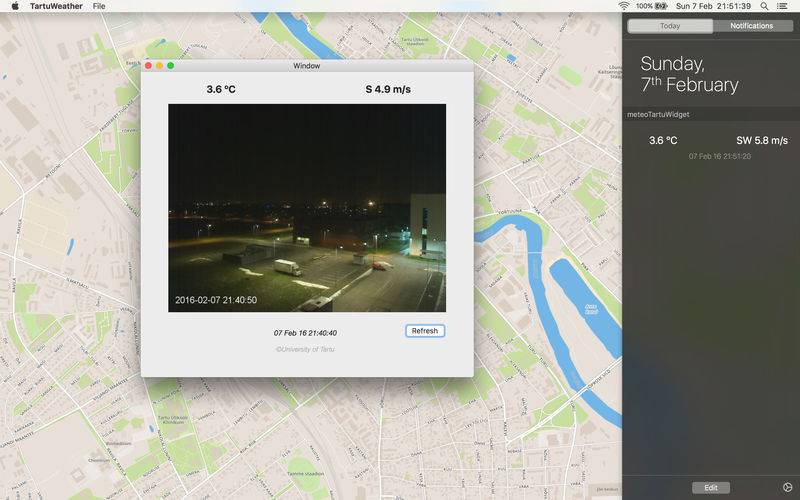
Task: Close the weather window with red button
Action: pos(148,66)
